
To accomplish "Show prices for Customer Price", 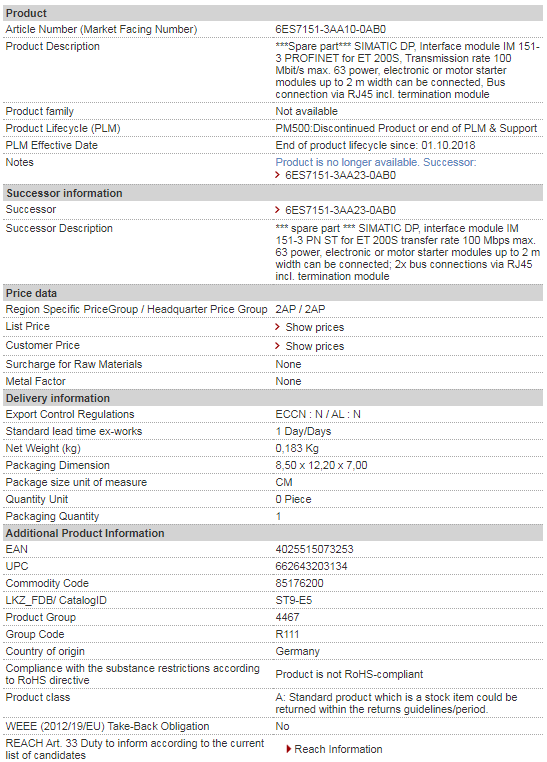I will pyautogui.click(x=315, y=346).
